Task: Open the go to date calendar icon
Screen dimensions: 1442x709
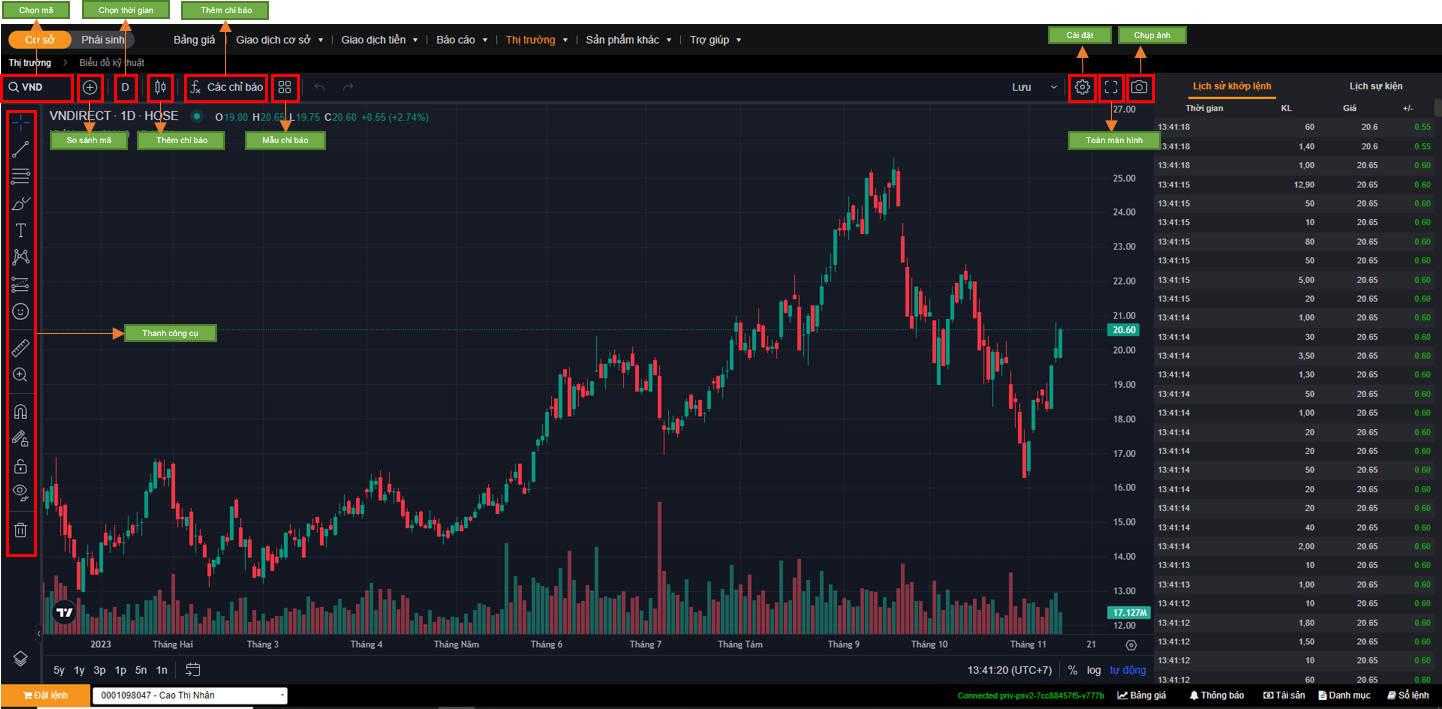Action: [194, 669]
